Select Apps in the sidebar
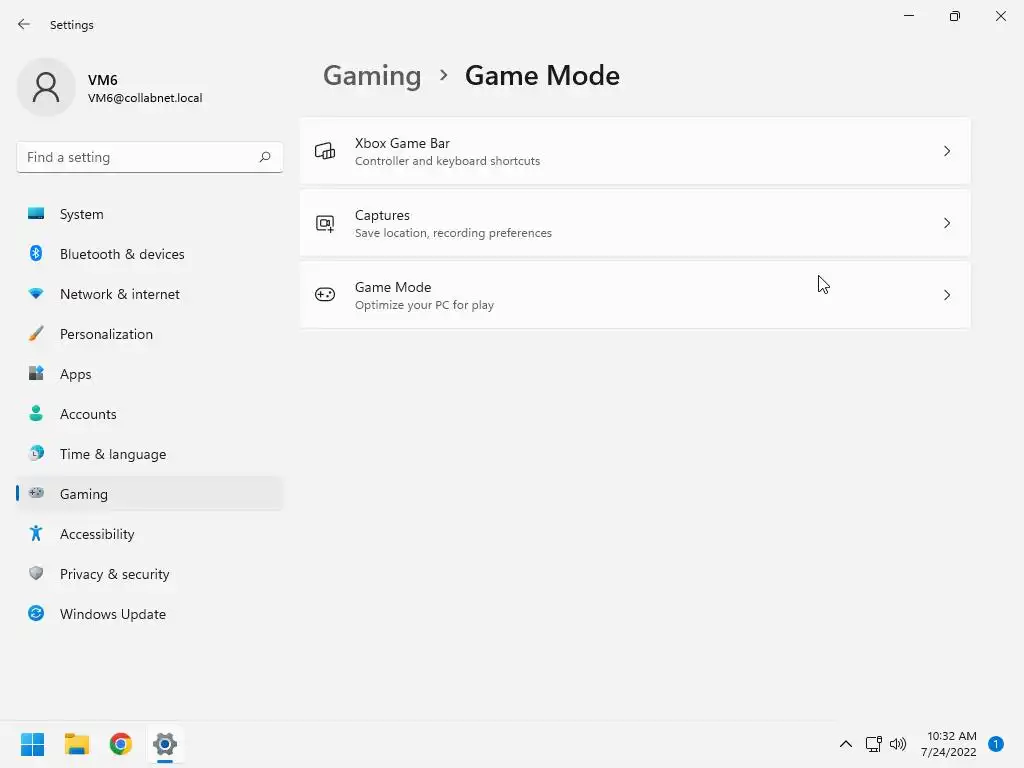This screenshot has width=1024, height=768. pyautogui.click(x=150, y=374)
